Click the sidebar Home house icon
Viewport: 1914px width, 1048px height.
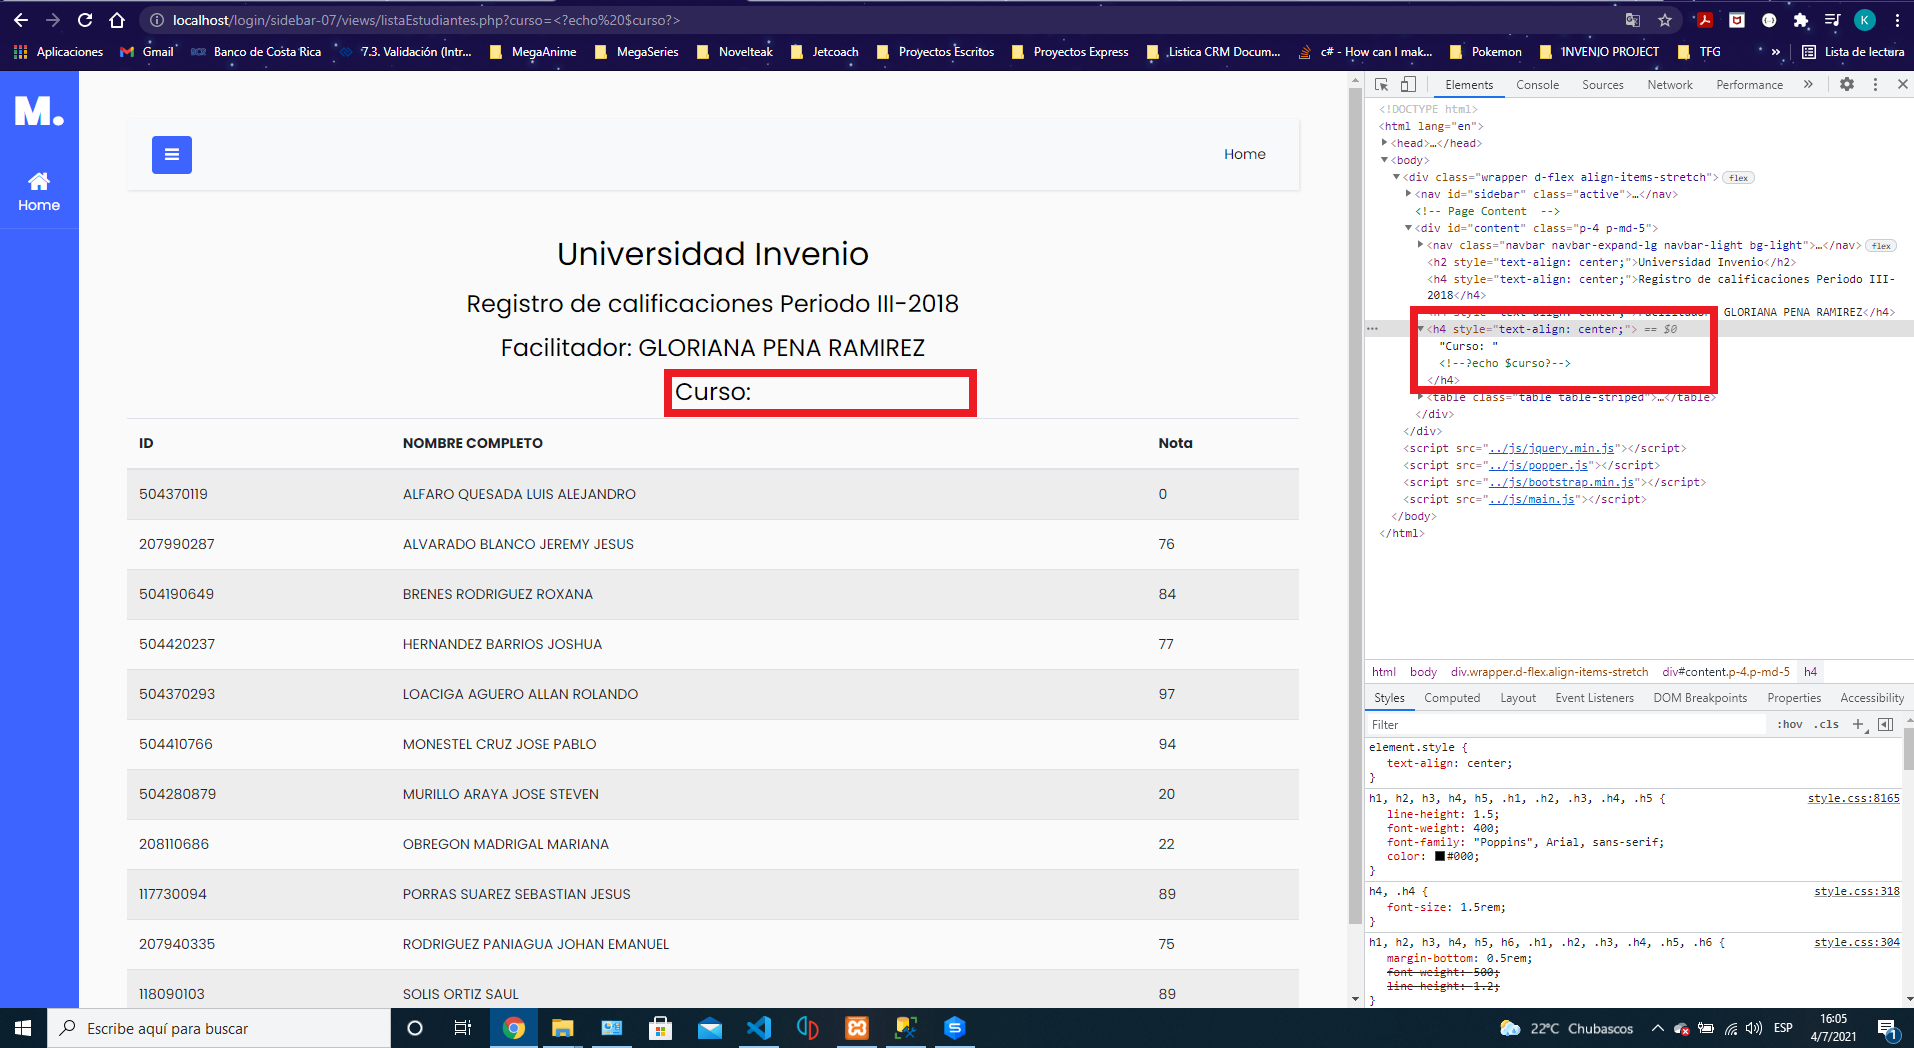click(x=39, y=181)
